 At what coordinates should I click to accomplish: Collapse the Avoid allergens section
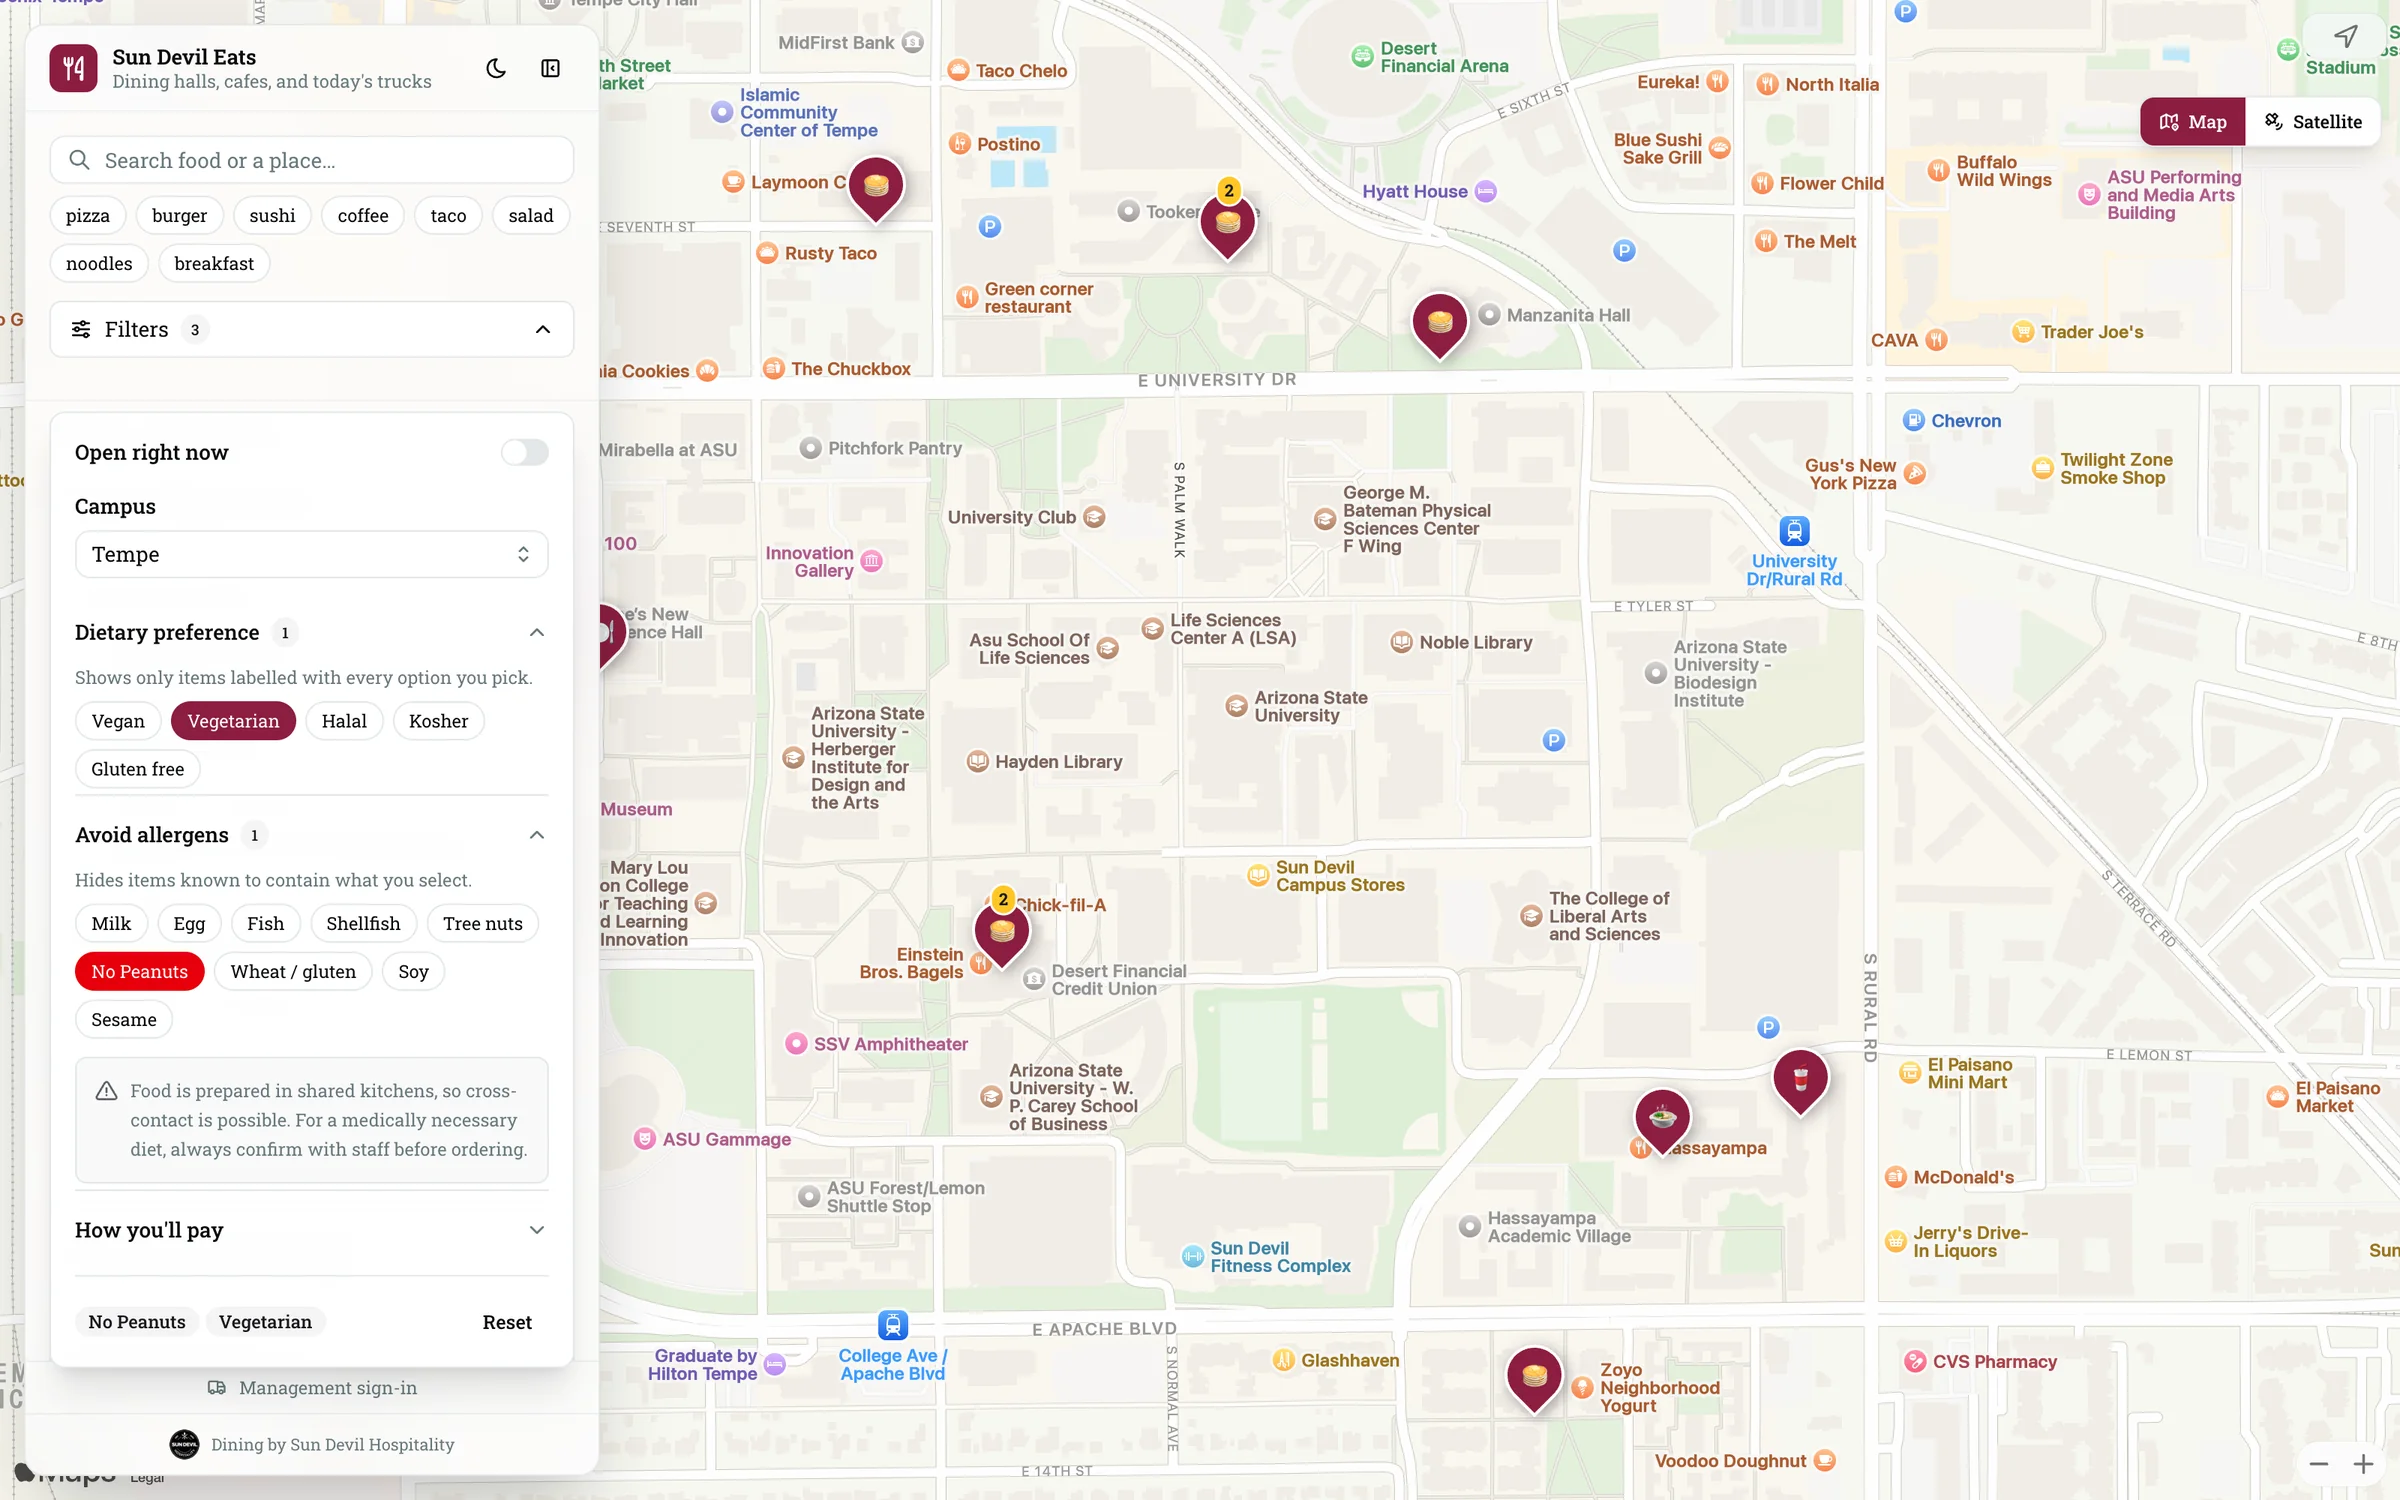[537, 835]
